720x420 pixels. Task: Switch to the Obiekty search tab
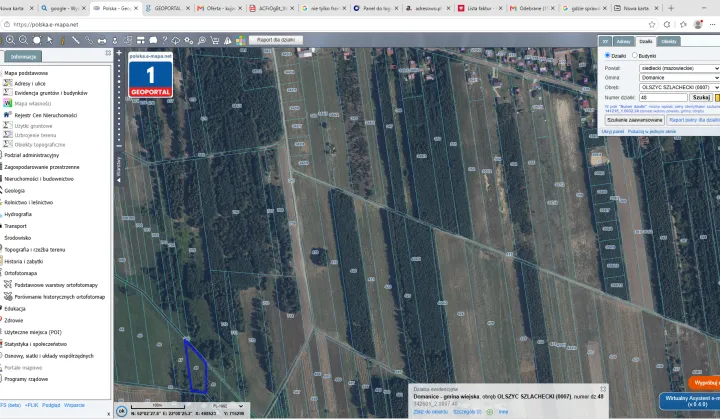click(x=669, y=41)
